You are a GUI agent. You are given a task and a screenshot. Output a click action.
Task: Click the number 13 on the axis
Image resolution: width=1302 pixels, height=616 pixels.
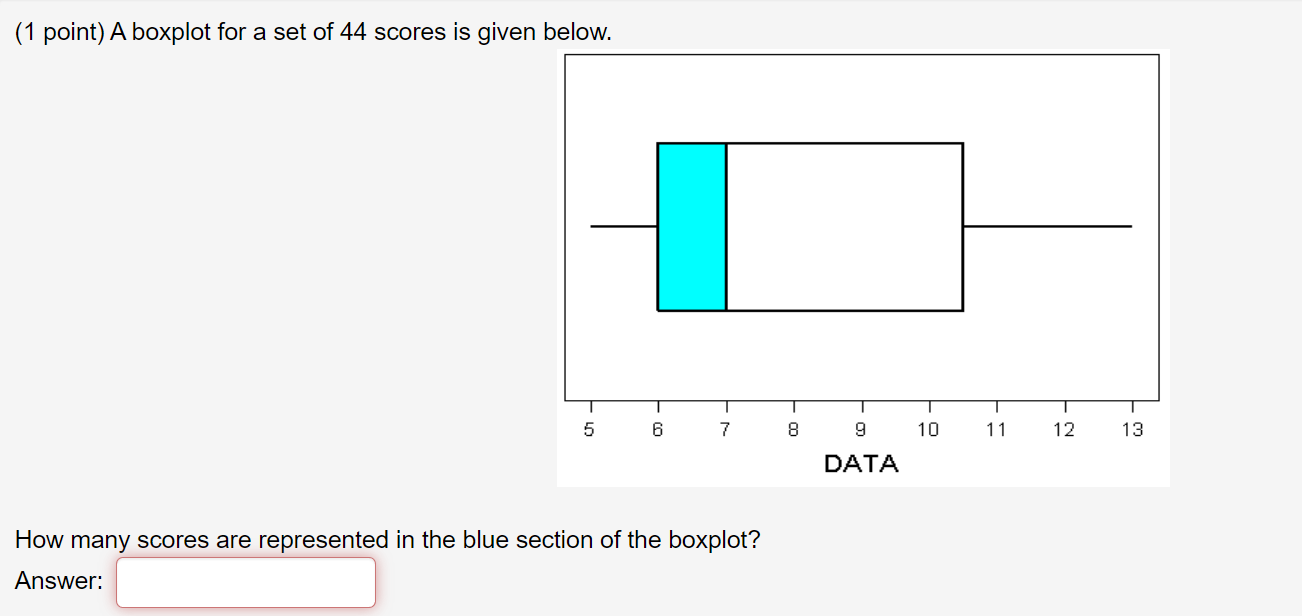click(x=1133, y=429)
